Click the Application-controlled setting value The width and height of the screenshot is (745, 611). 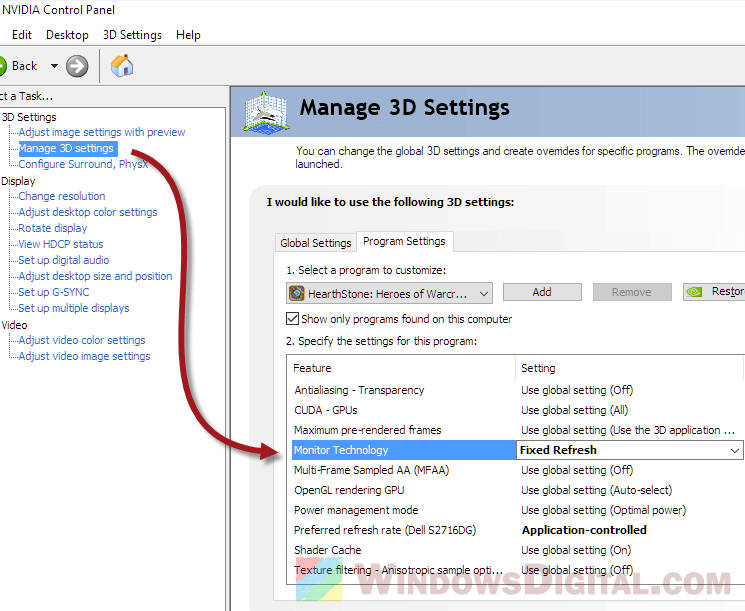pos(584,530)
